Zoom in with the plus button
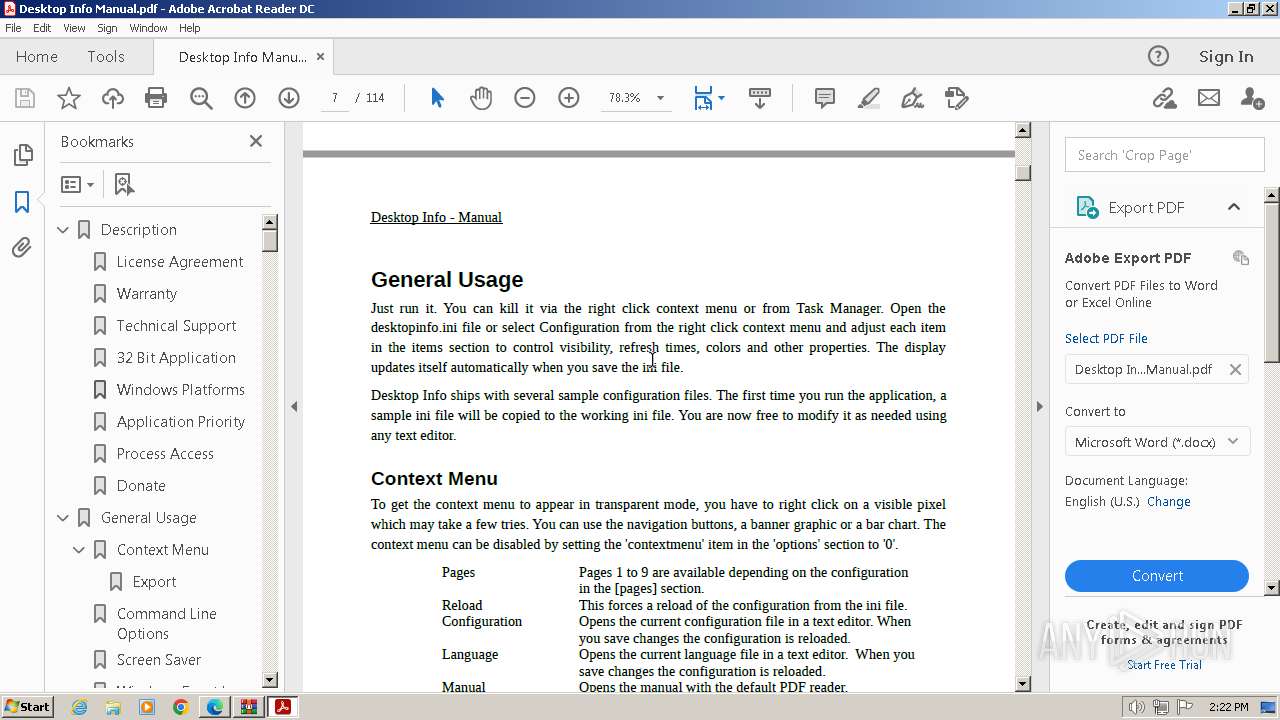The image size is (1280, 720). coord(569,98)
